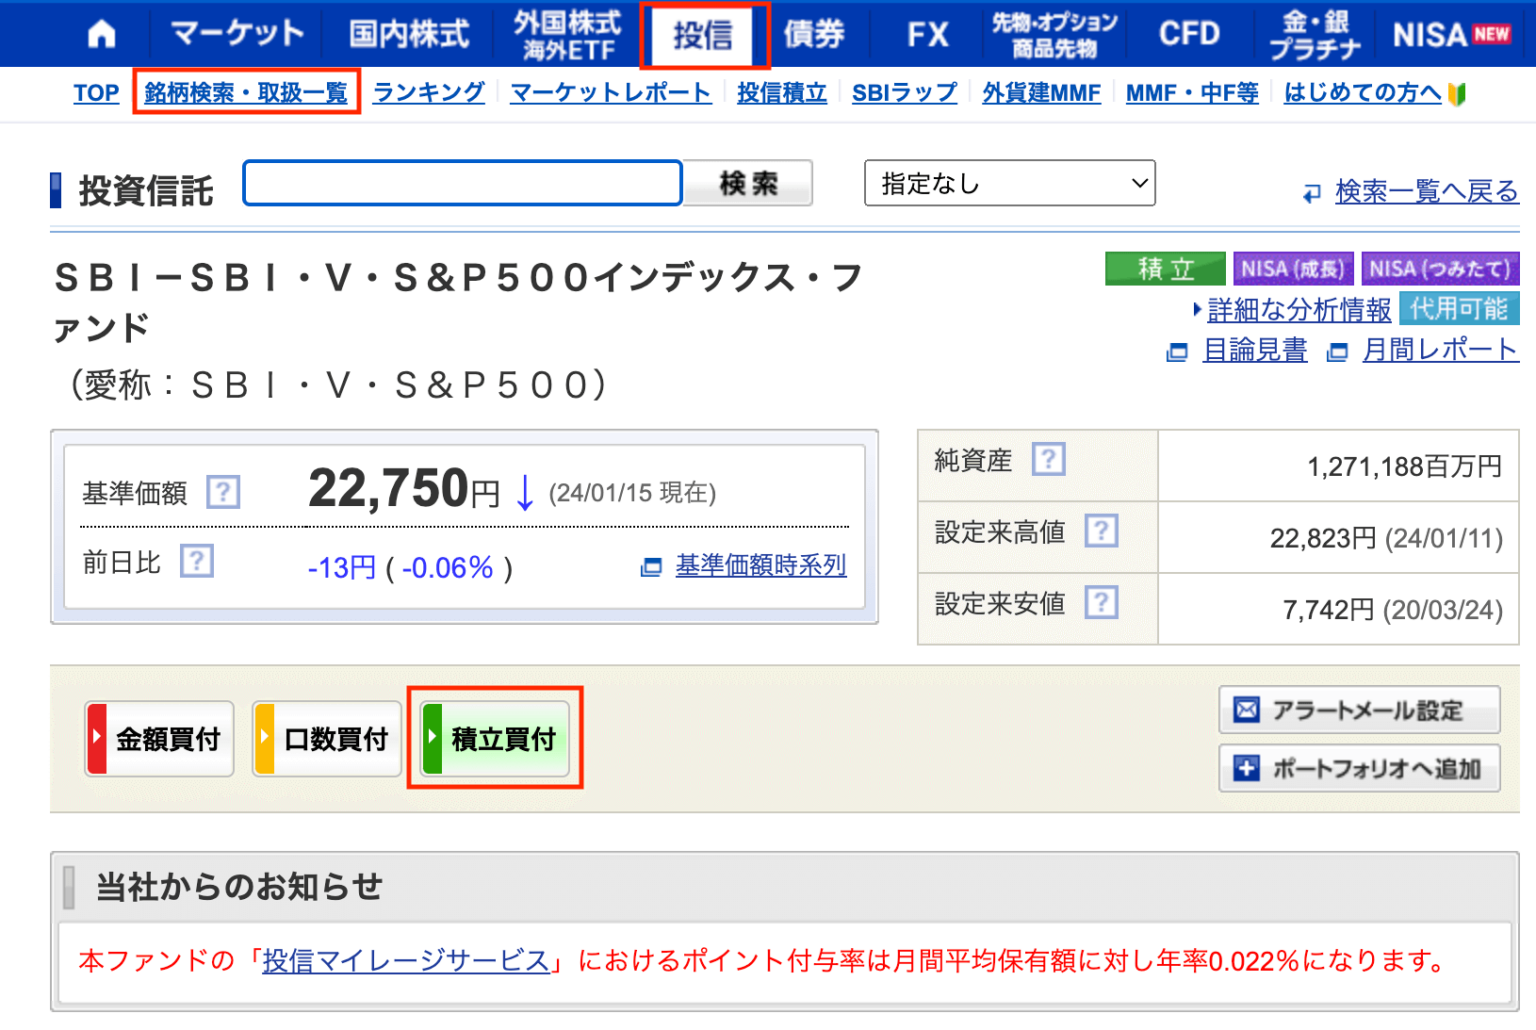Click the document icon beside 目論見書

click(x=1177, y=352)
